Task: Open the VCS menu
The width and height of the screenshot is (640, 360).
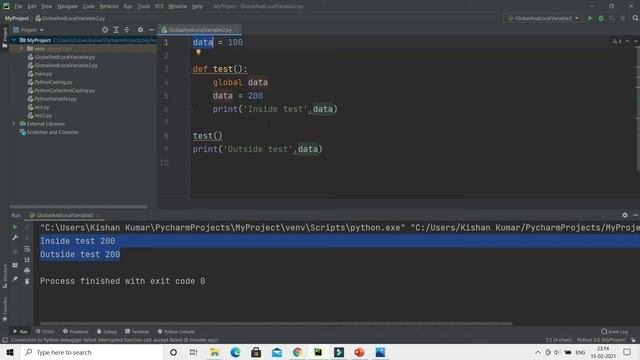Action: pyautogui.click(x=159, y=6)
